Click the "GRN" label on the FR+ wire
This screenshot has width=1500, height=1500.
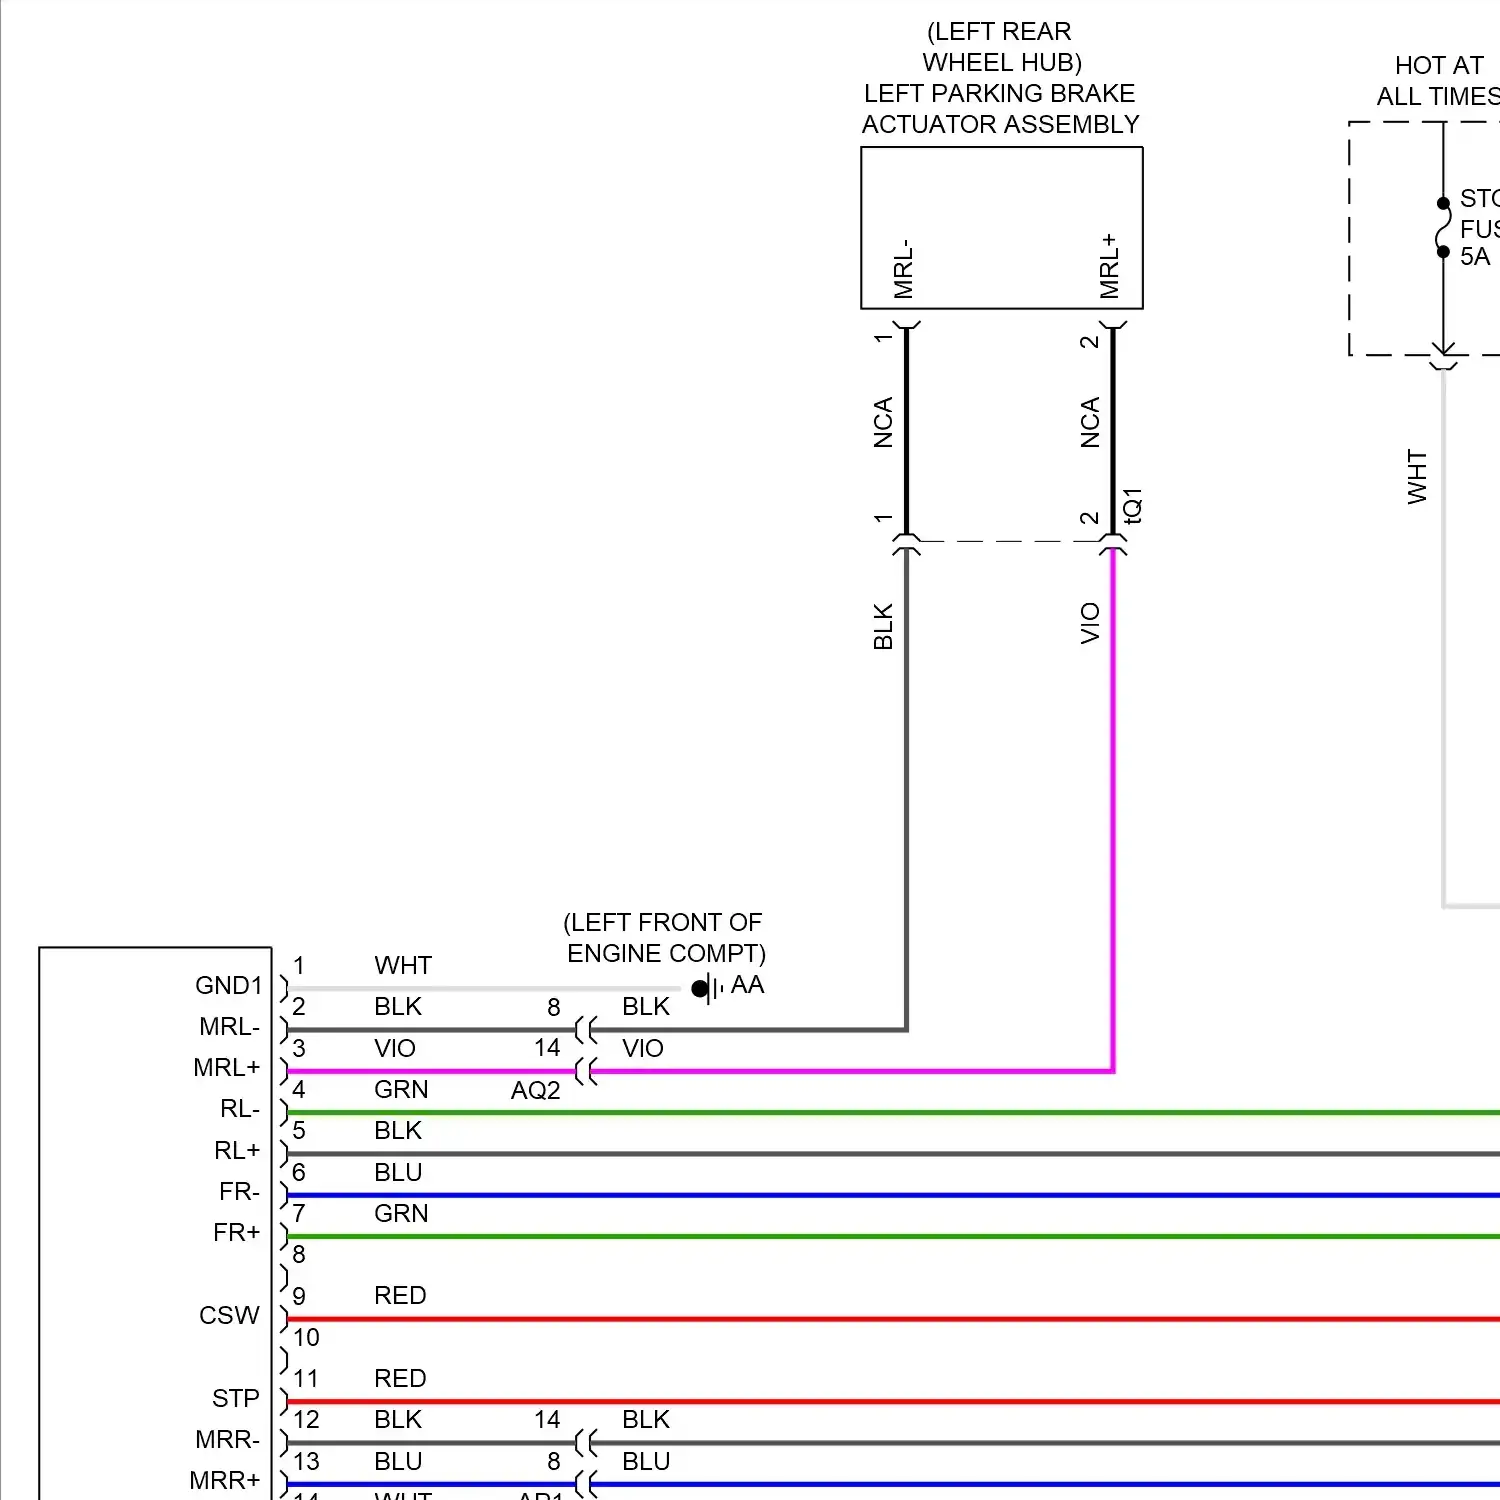coord(401,1214)
